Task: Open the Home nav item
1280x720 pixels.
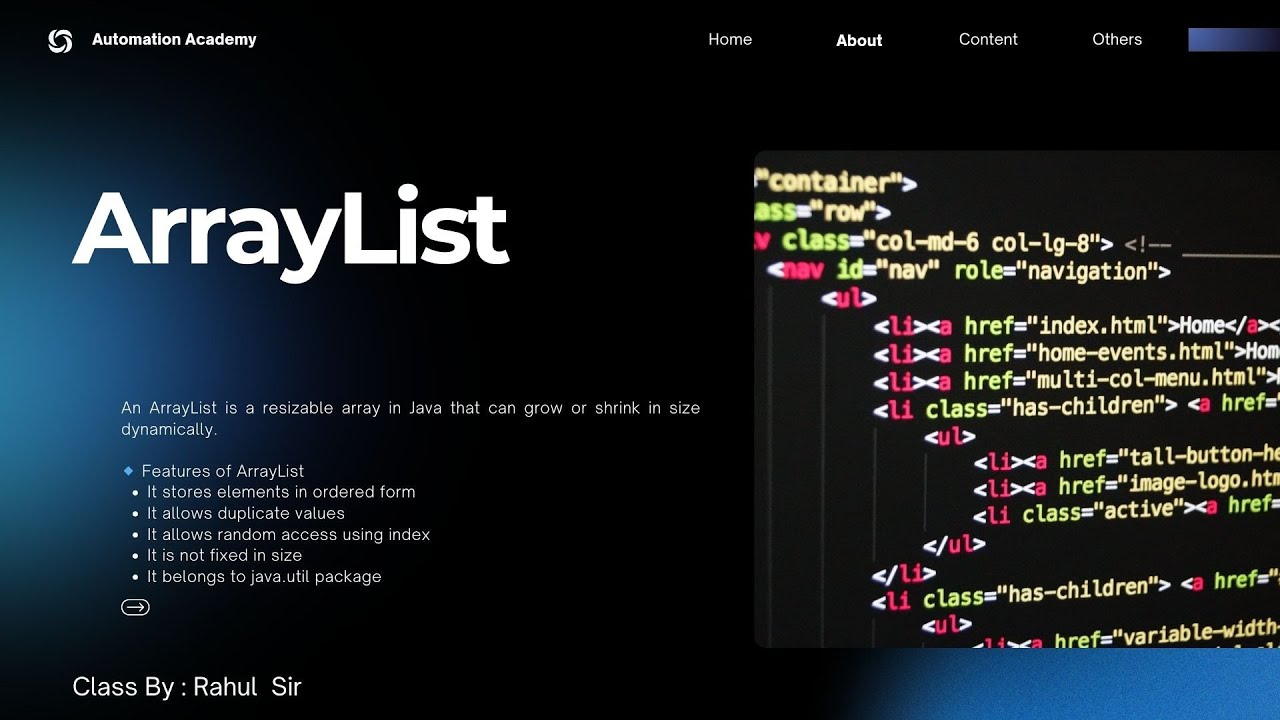Action: [x=730, y=39]
